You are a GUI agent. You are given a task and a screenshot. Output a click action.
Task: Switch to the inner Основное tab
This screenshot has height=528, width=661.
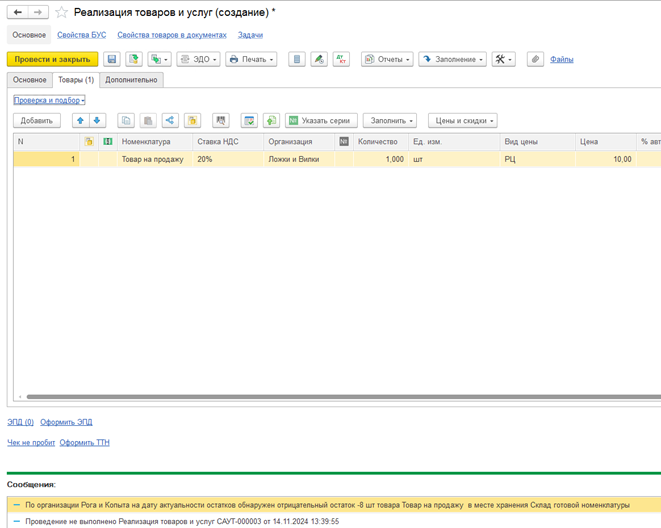30,80
